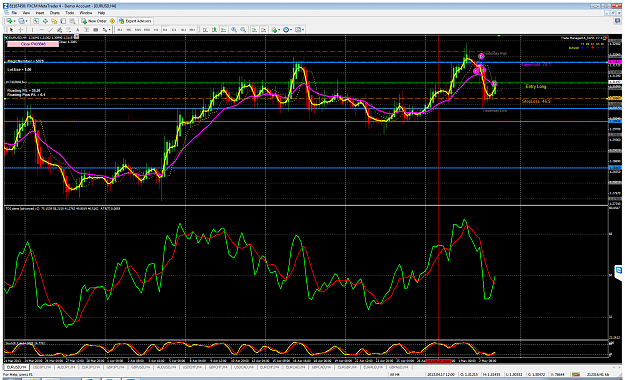This screenshot has width=625, height=380.
Task: Select the Equidistant Channel tool
Action: click(59, 30)
